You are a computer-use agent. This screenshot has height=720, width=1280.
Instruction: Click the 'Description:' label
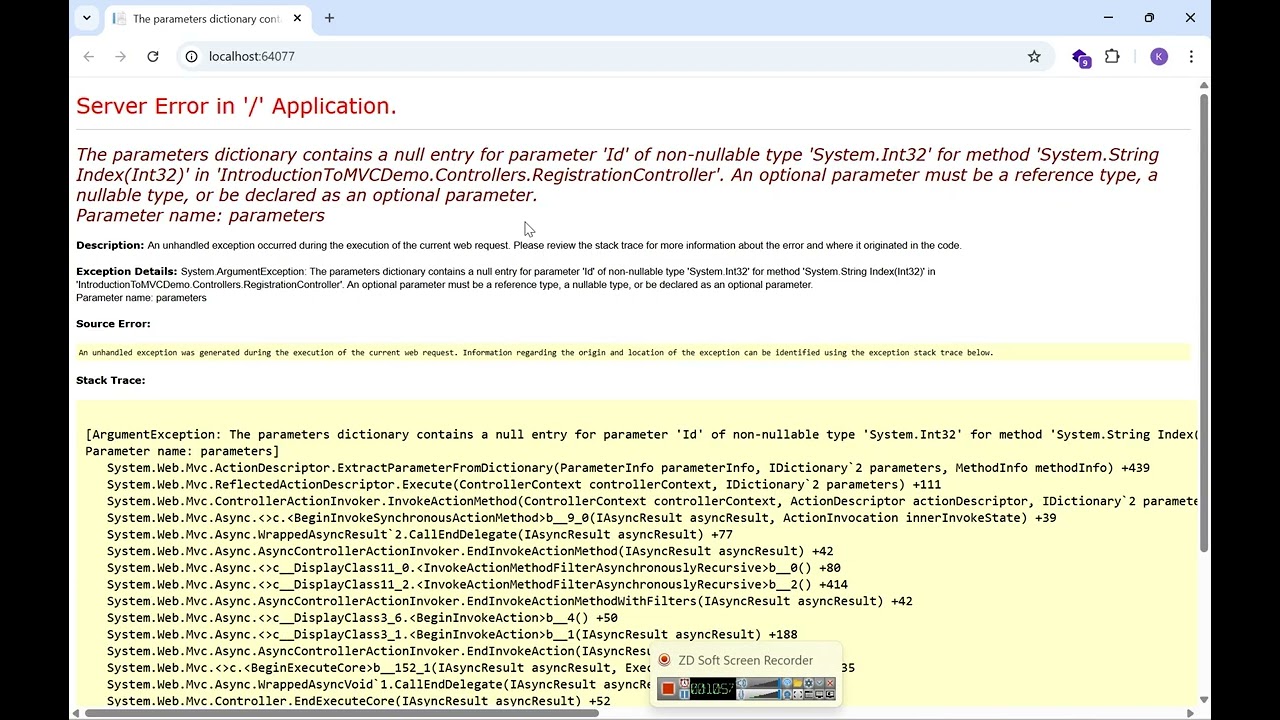pos(110,245)
